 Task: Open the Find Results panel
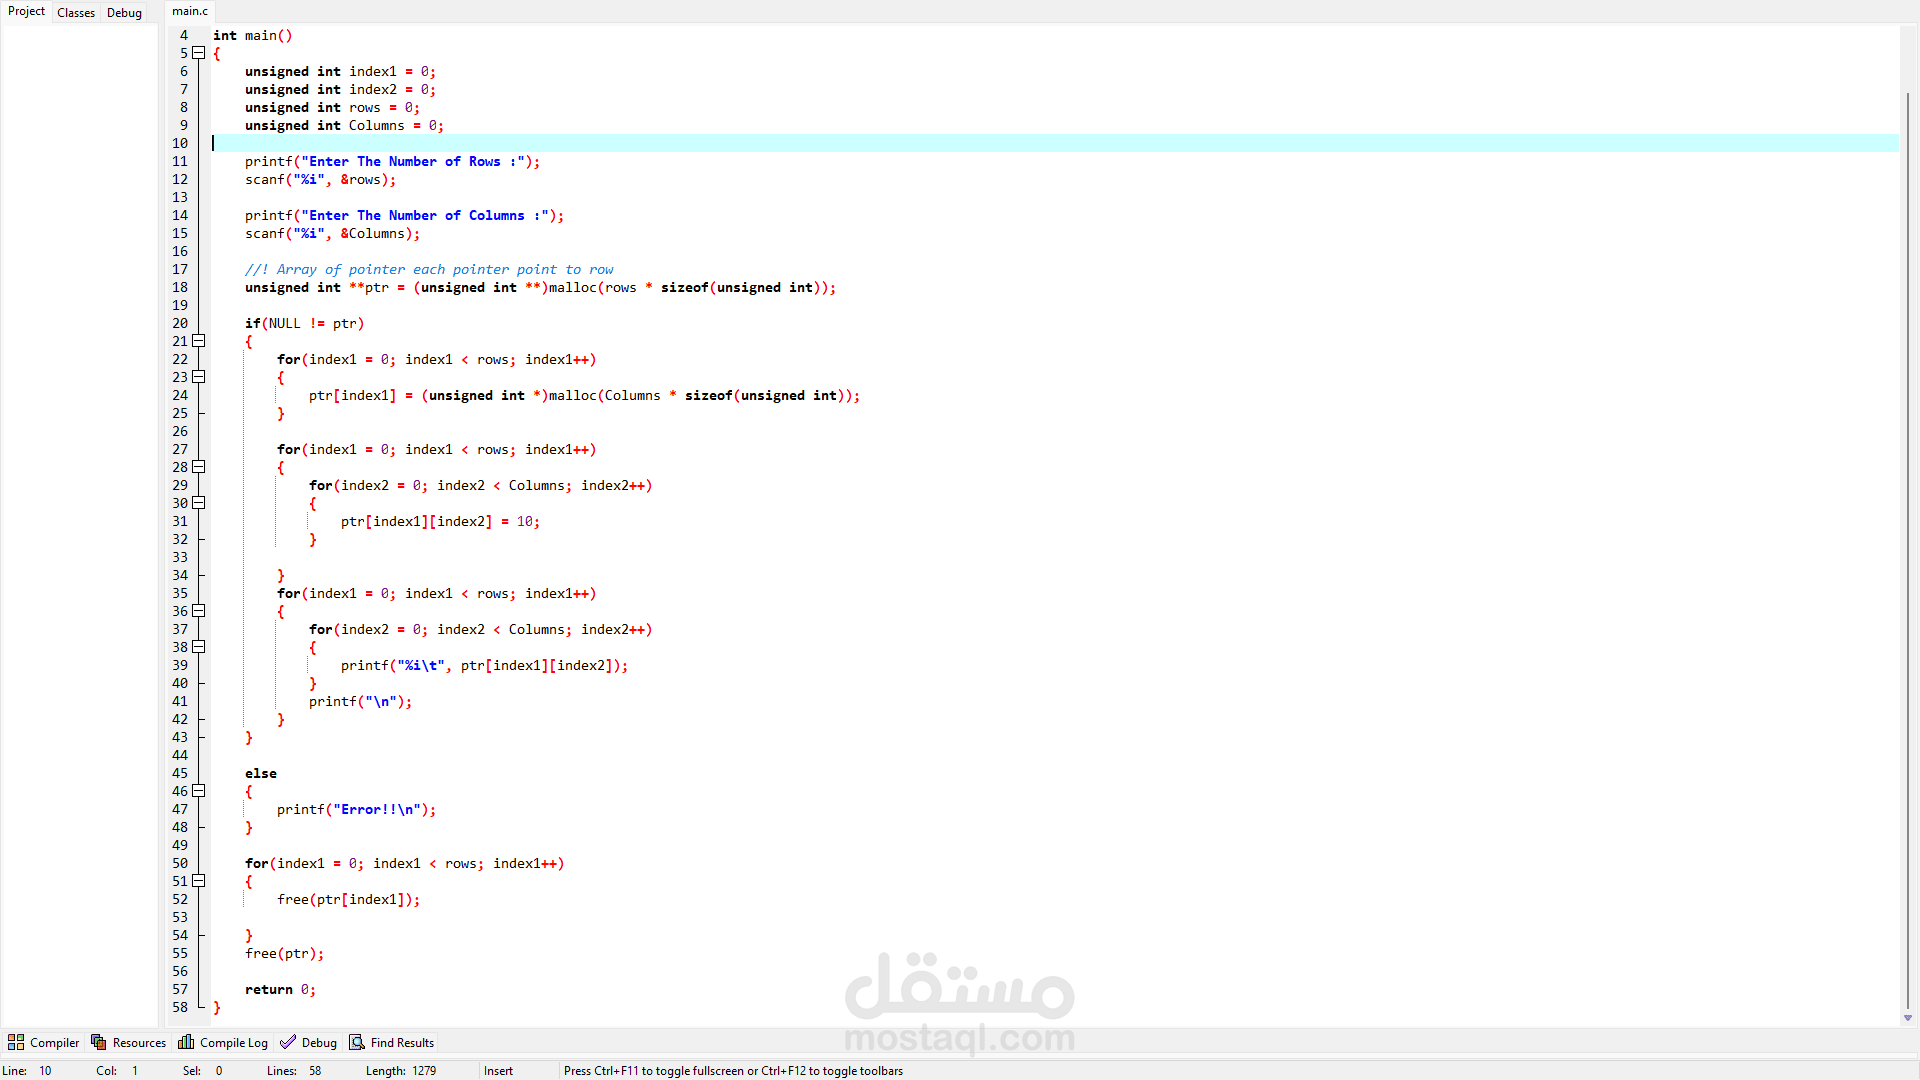click(402, 1042)
